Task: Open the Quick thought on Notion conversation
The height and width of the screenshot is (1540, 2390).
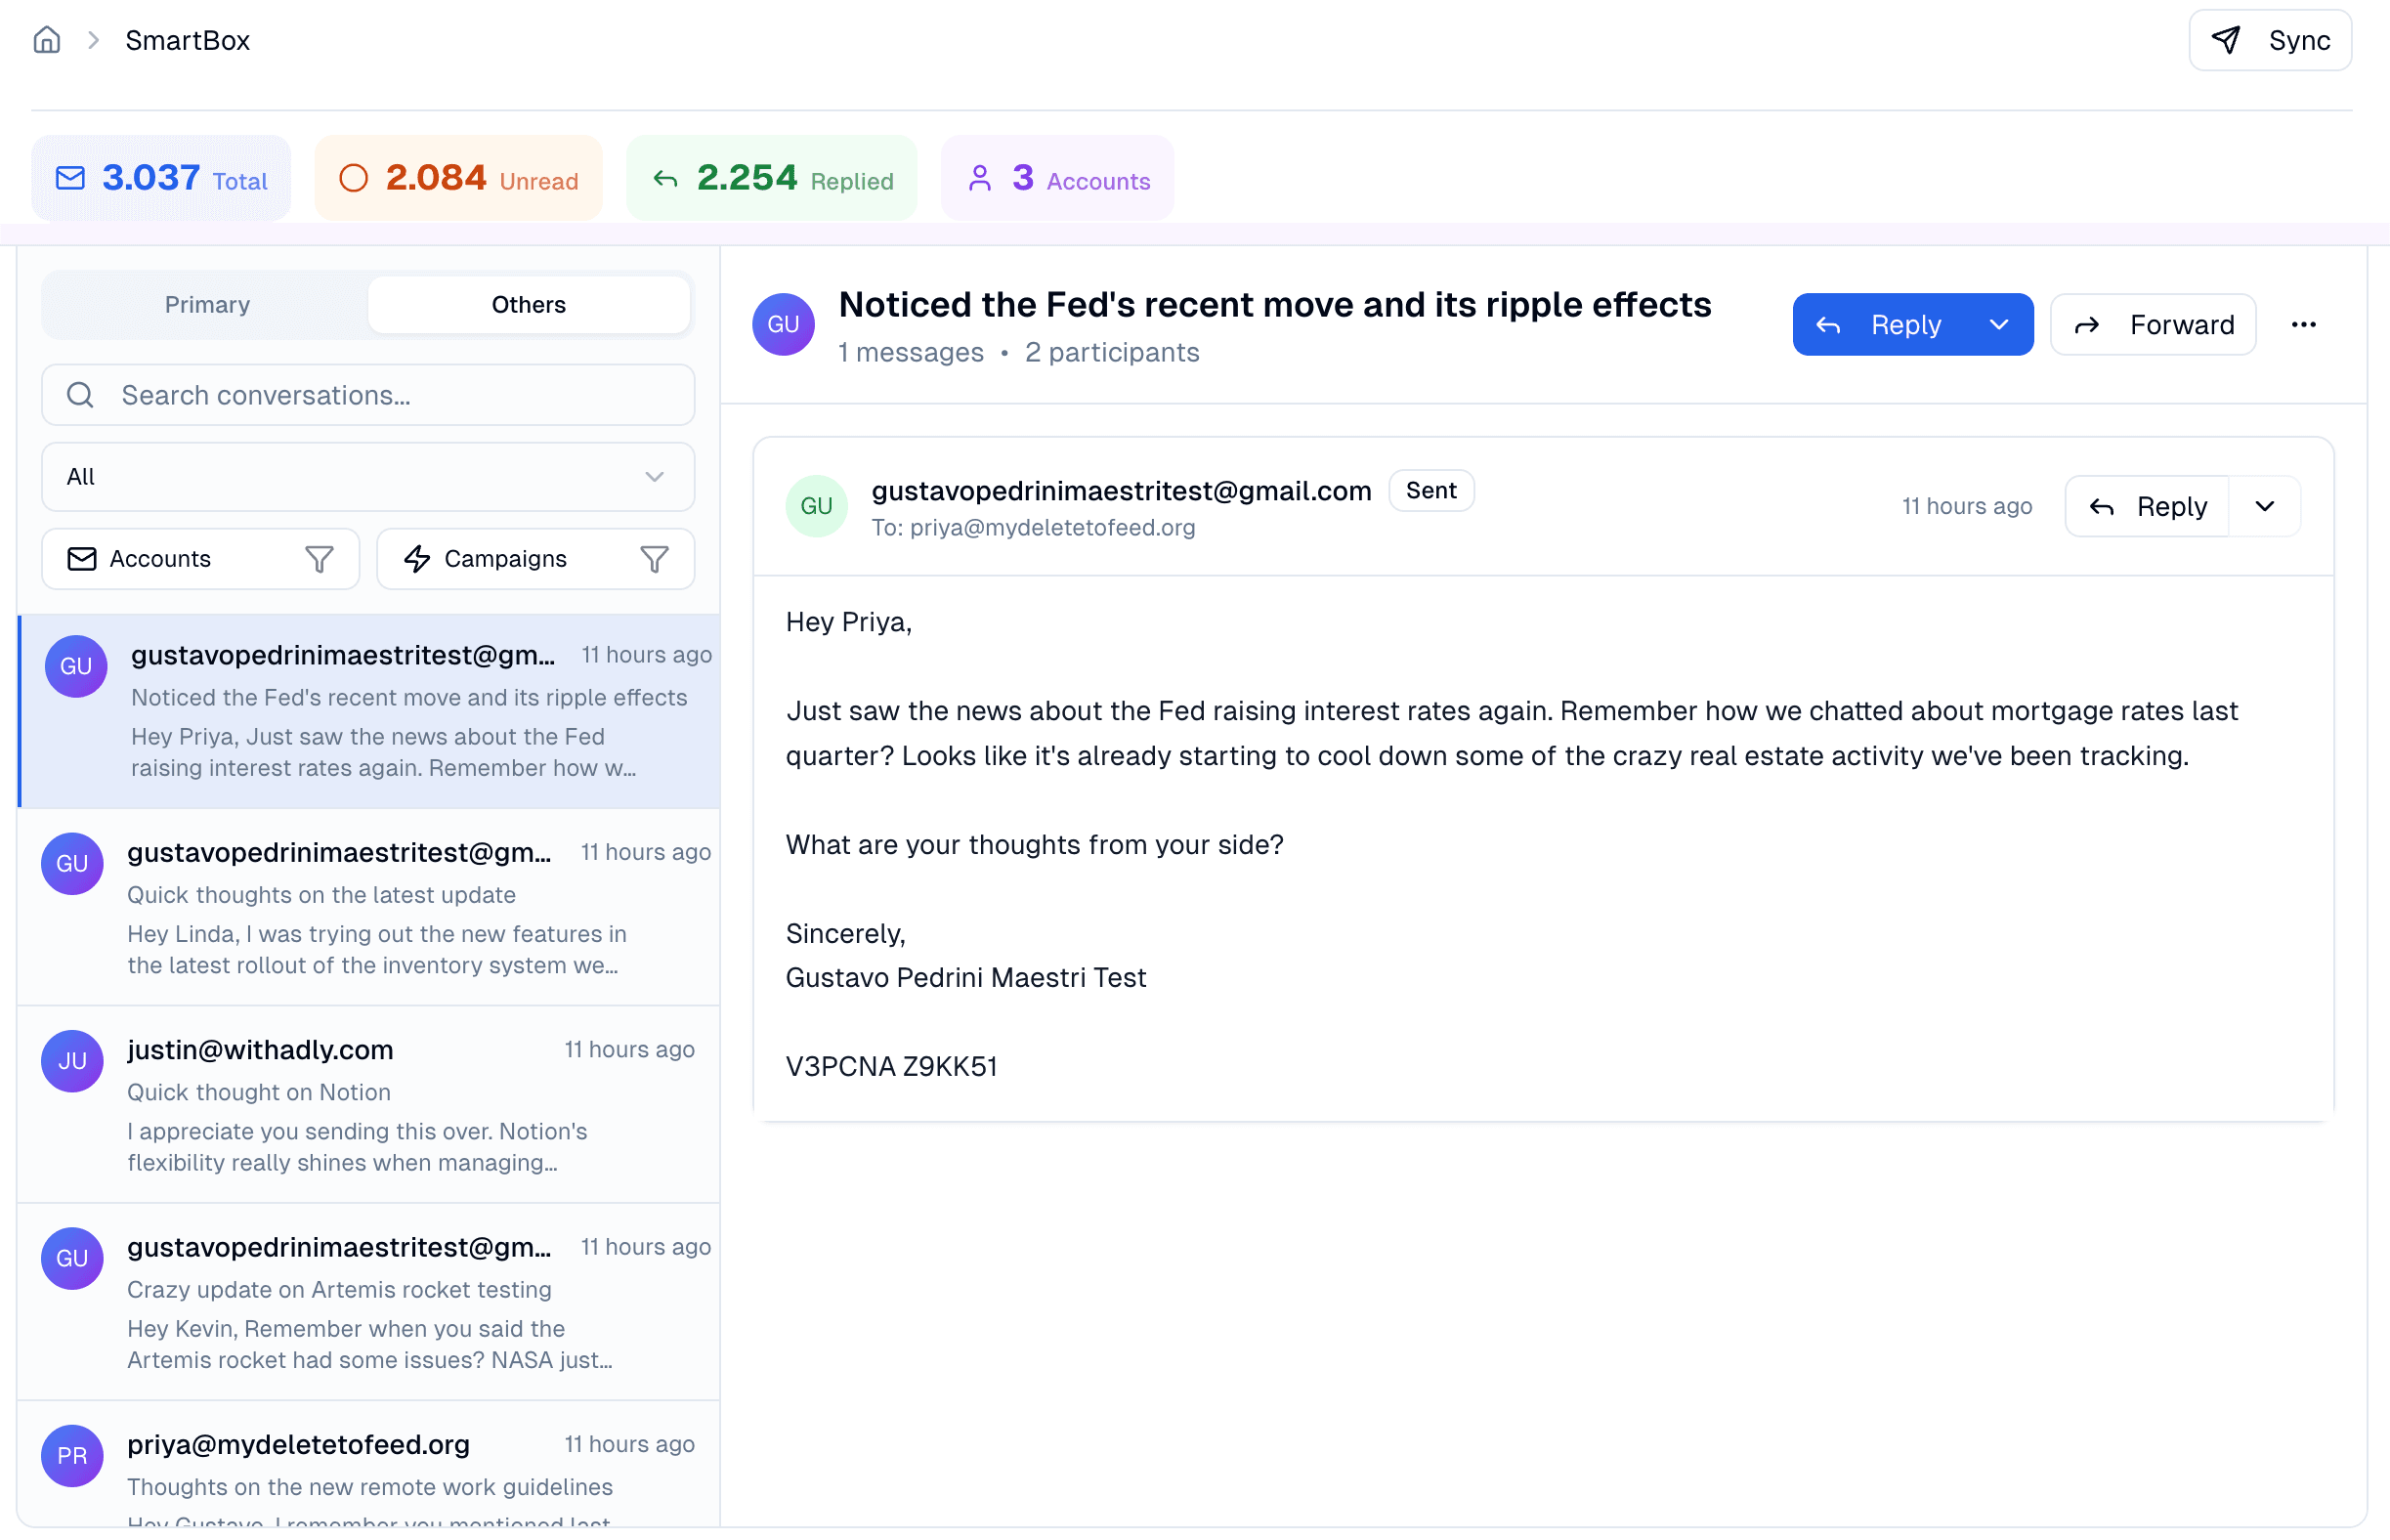Action: pos(368,1104)
